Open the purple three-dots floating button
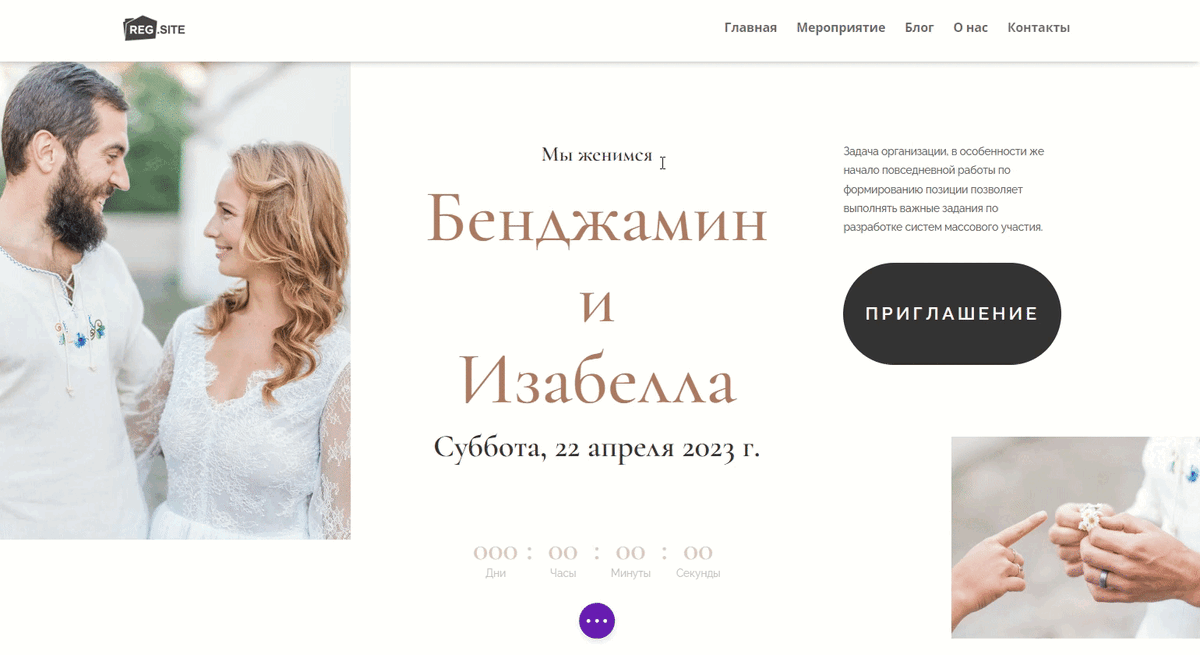This screenshot has height=655, width=1200. 597,621
